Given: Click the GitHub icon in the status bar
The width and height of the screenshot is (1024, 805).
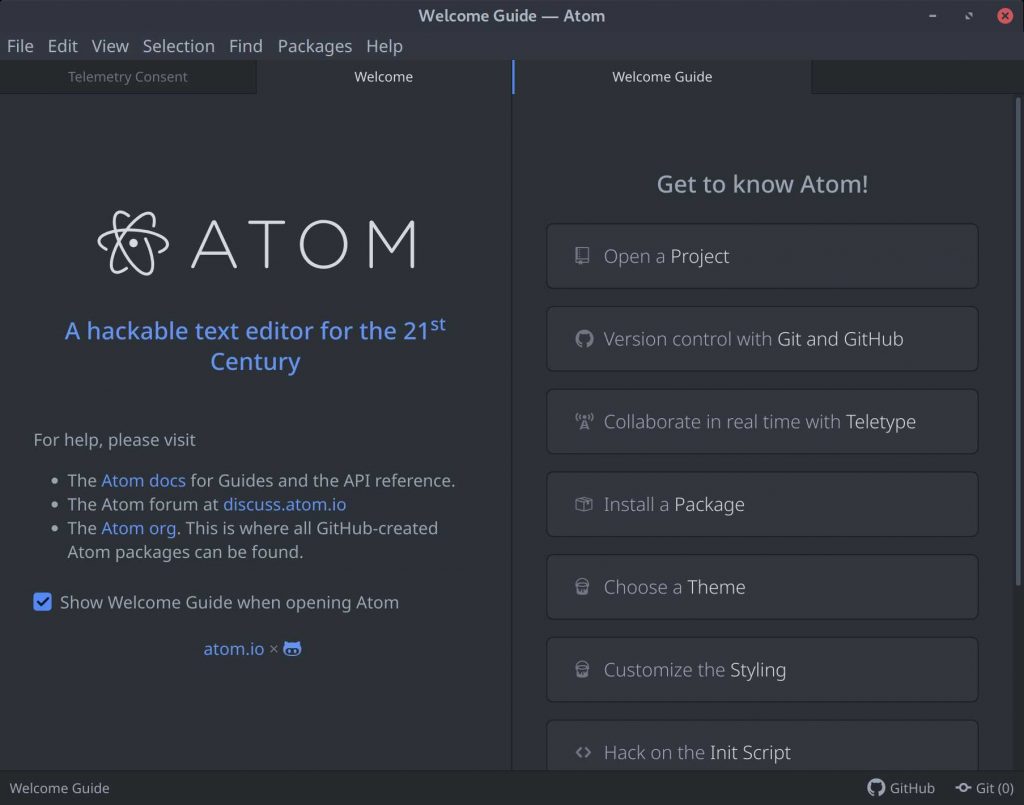Looking at the screenshot, I should [875, 788].
